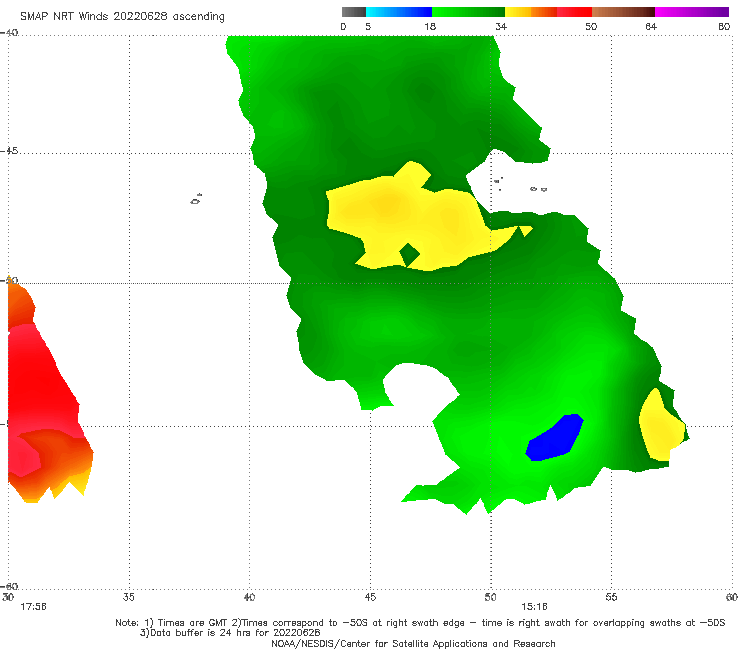The height and width of the screenshot is (650, 740).
Task: Pick the yellow-to-red segment of the color bar
Action: [548, 12]
